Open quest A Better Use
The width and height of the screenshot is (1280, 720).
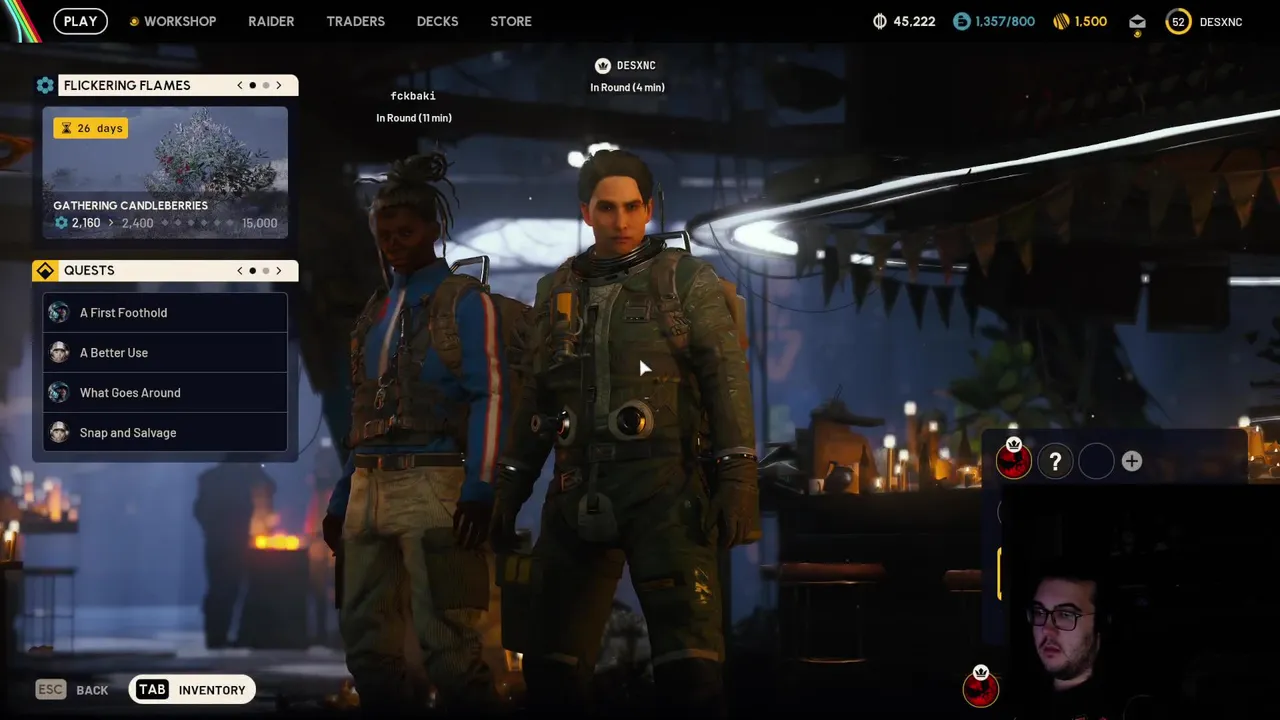[x=165, y=352]
